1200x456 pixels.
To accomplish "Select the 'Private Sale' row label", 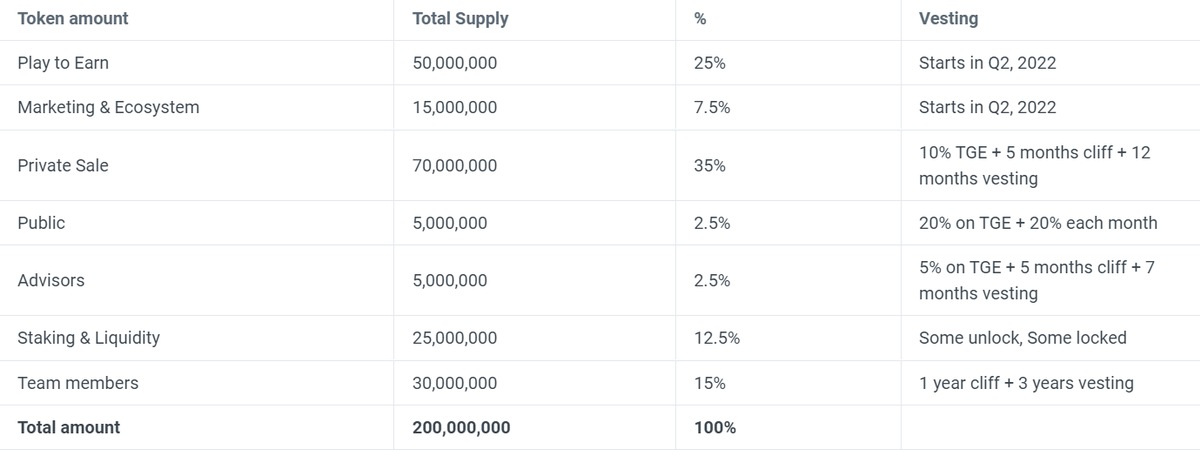I will [x=63, y=166].
